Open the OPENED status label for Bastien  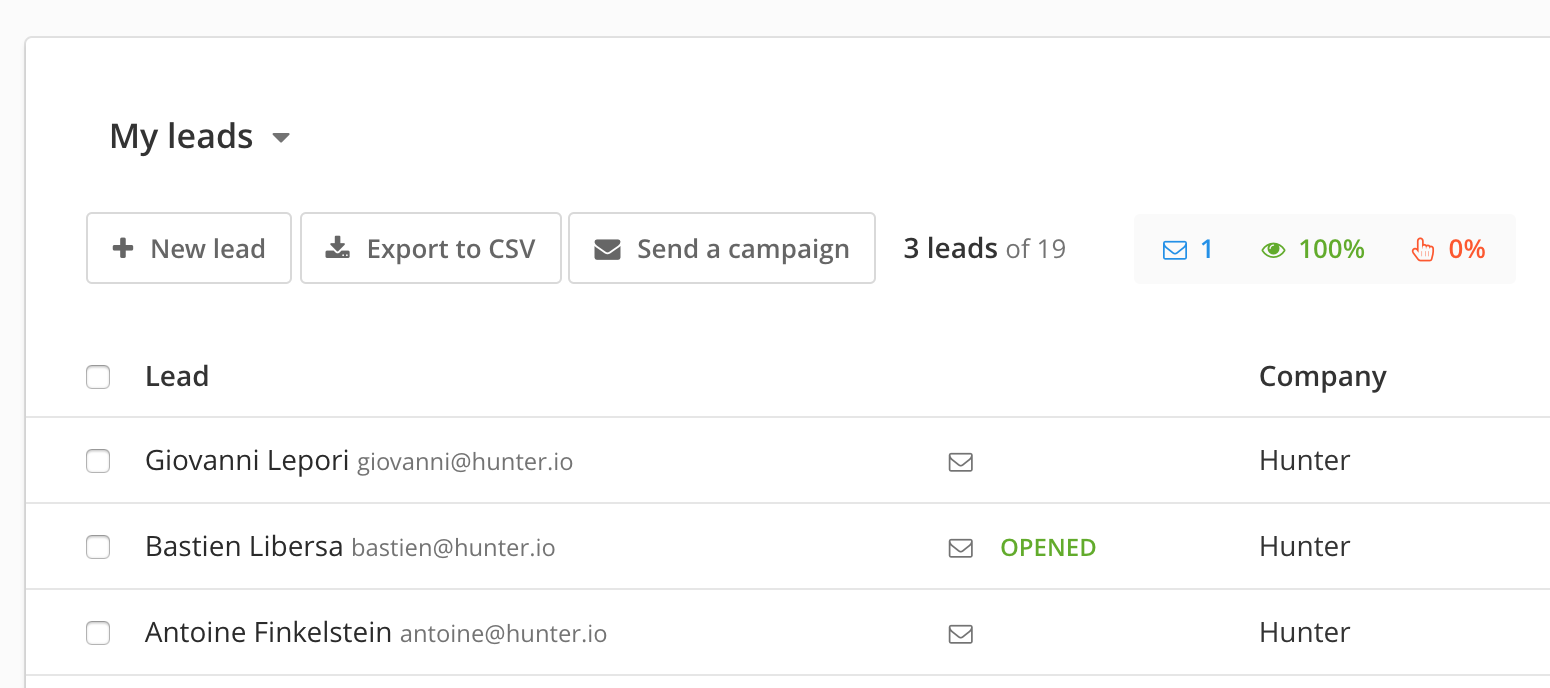tap(1048, 548)
